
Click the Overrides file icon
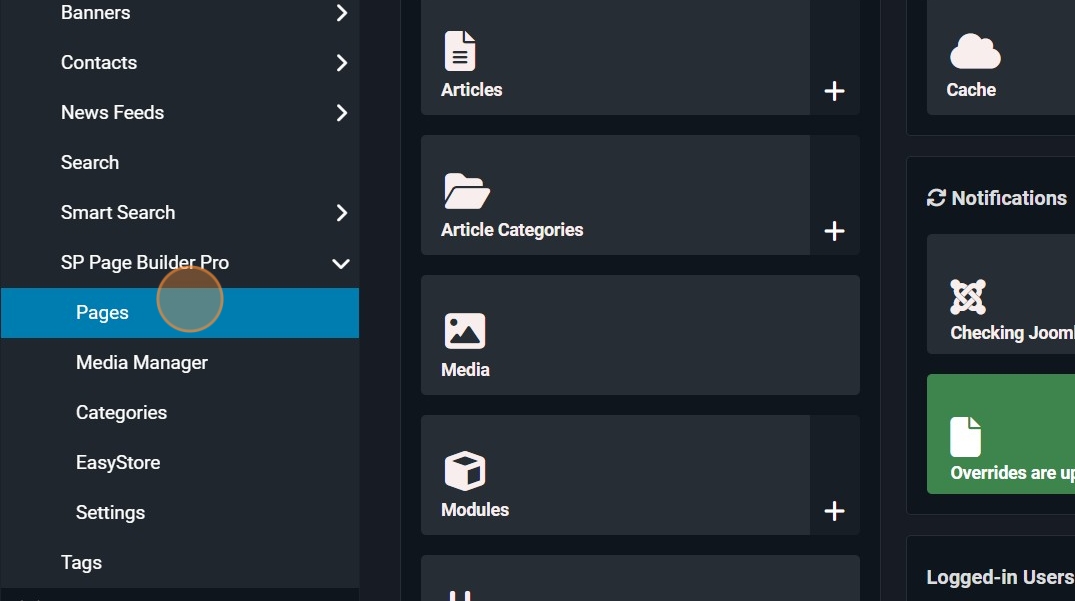point(965,437)
